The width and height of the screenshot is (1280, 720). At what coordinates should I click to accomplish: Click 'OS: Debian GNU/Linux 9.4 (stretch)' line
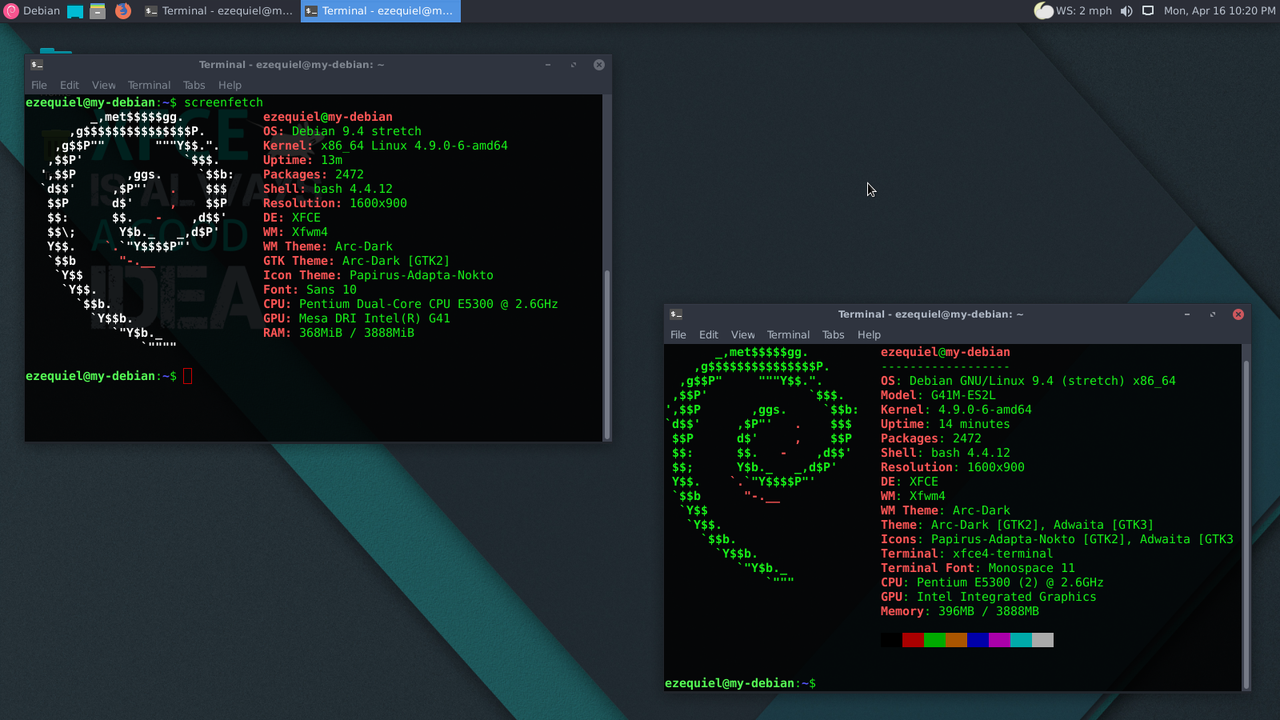tap(1028, 381)
